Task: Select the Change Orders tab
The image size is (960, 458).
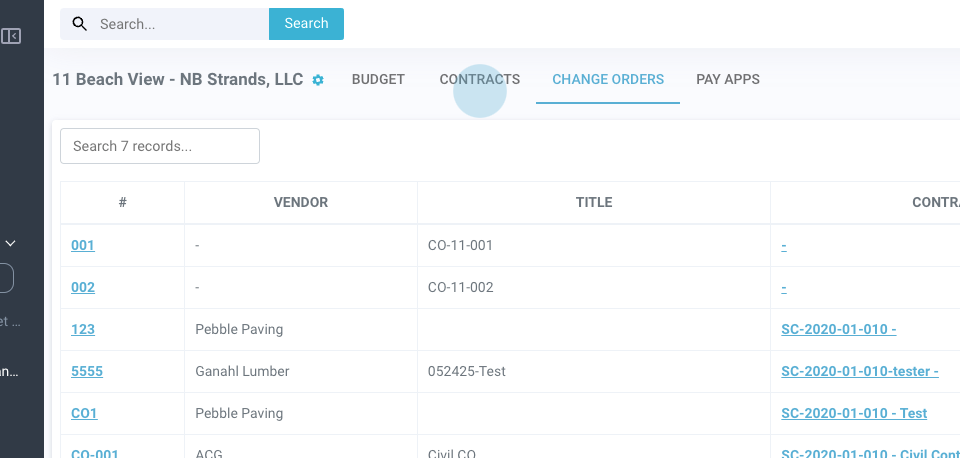Action: 608,80
